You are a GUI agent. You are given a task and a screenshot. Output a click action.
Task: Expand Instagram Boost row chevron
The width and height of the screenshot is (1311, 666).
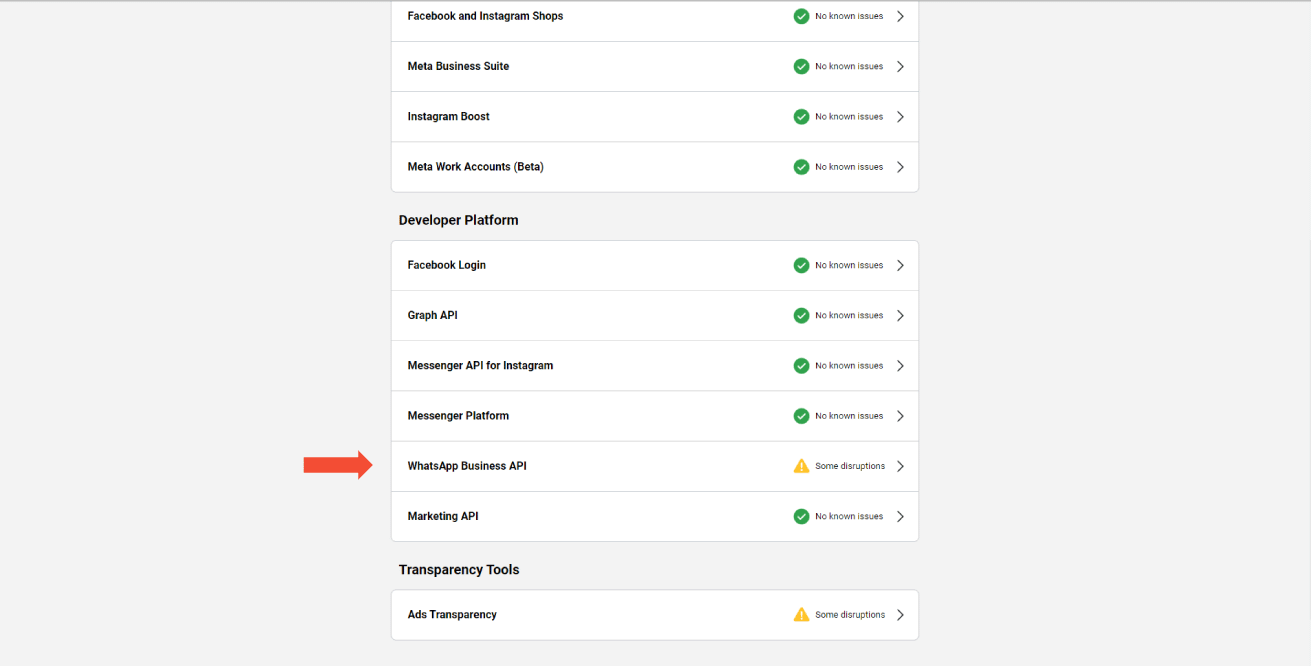click(900, 116)
